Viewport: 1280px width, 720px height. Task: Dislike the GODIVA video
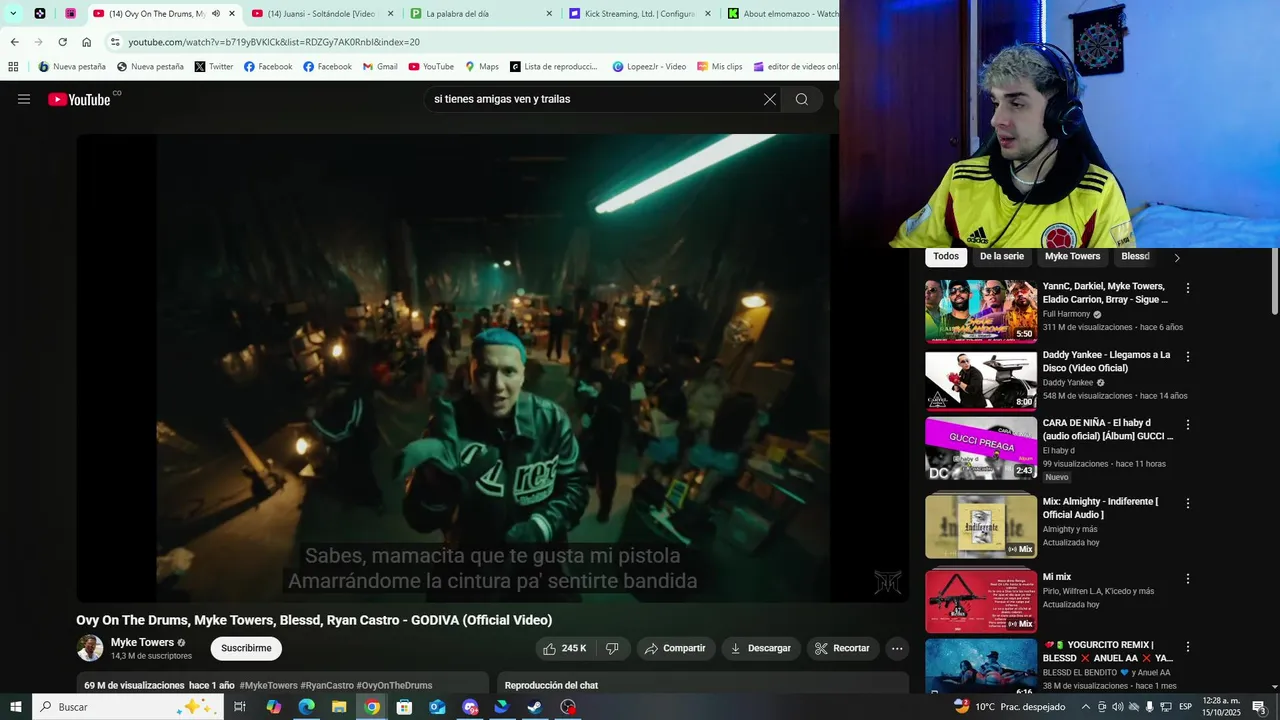(612, 648)
